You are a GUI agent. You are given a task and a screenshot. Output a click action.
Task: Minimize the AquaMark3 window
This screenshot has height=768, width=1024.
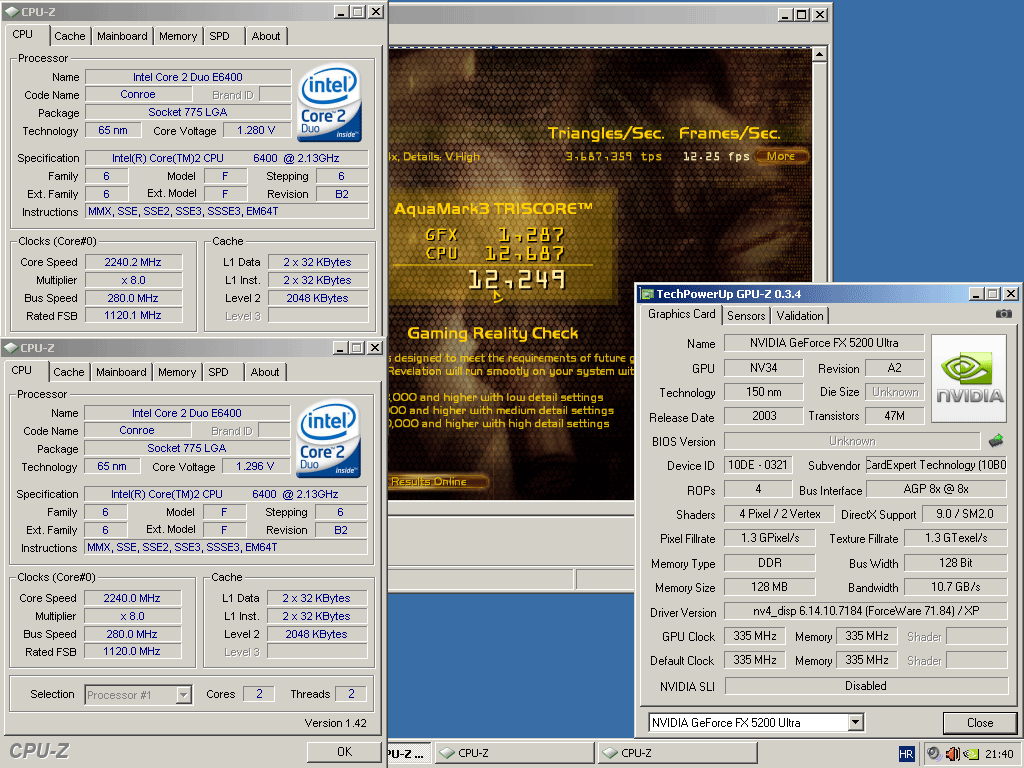click(x=785, y=14)
